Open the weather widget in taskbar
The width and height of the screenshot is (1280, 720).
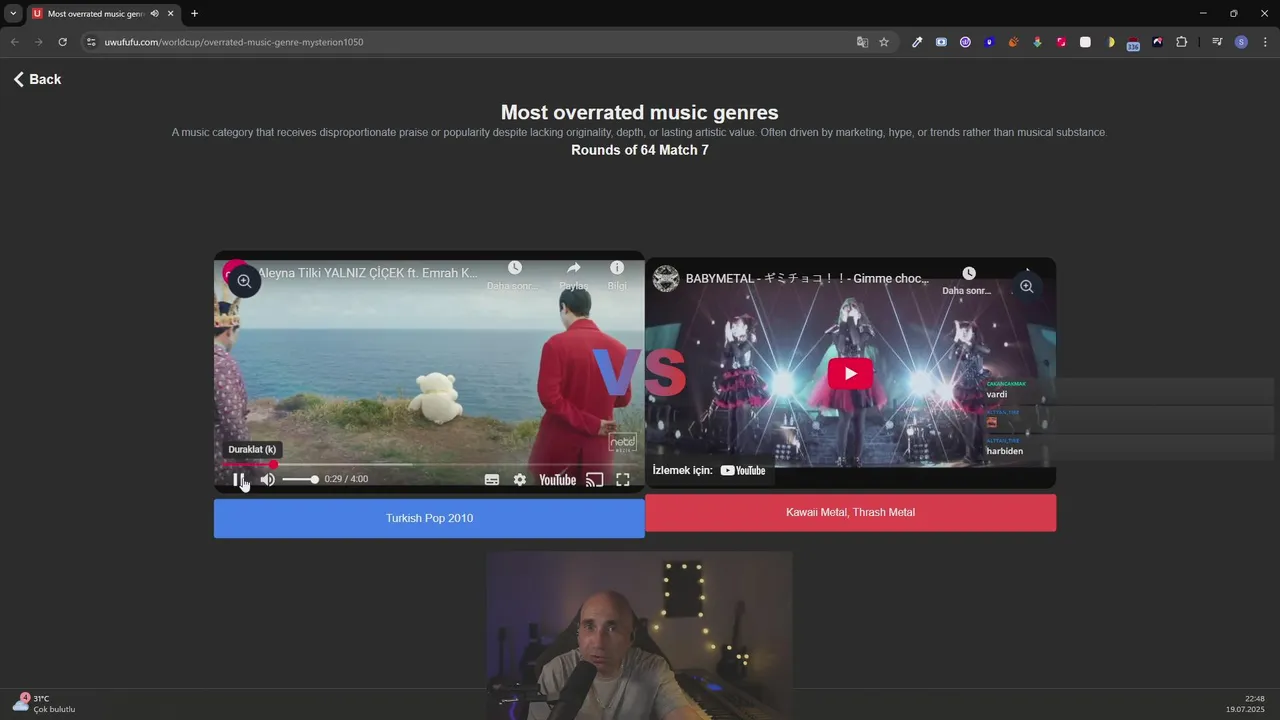pyautogui.click(x=44, y=704)
